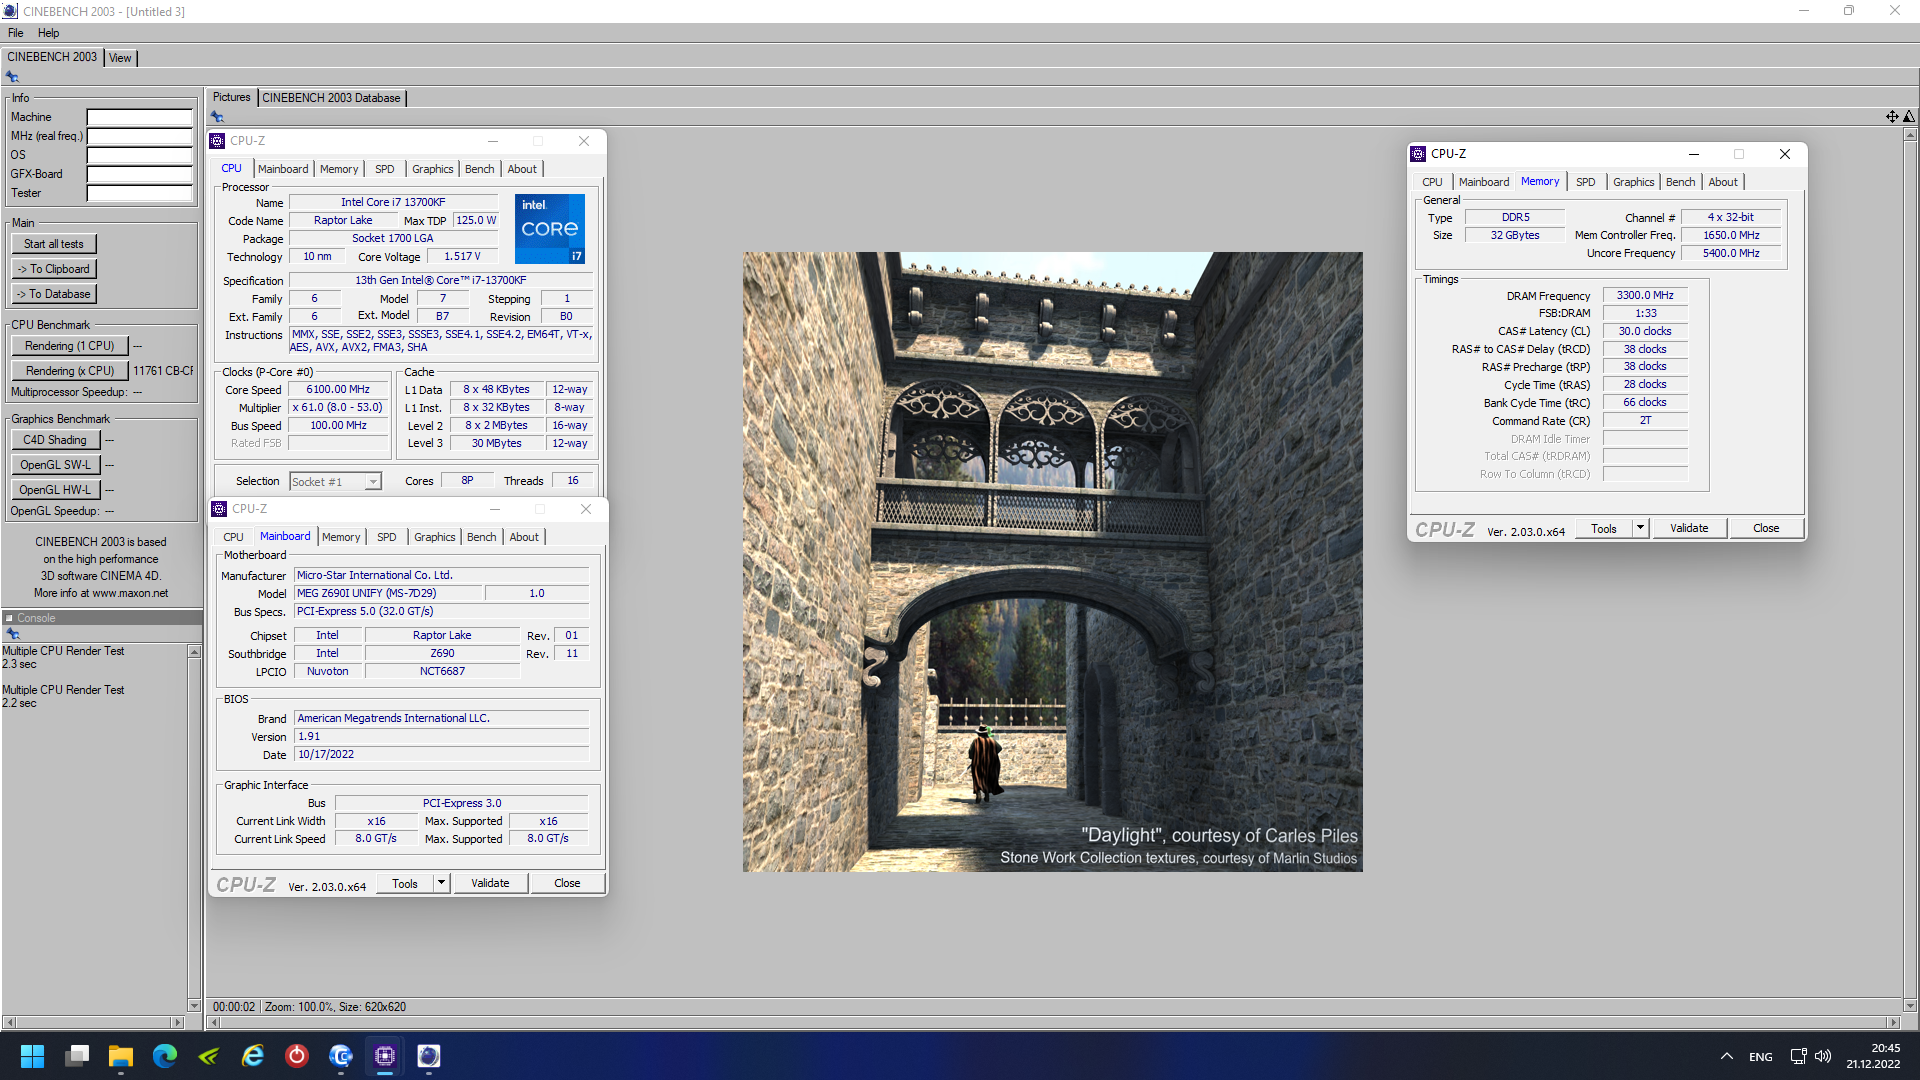1920x1080 pixels.
Task: Click the CINEBENCH app icon in the title bar
Action: point(10,11)
